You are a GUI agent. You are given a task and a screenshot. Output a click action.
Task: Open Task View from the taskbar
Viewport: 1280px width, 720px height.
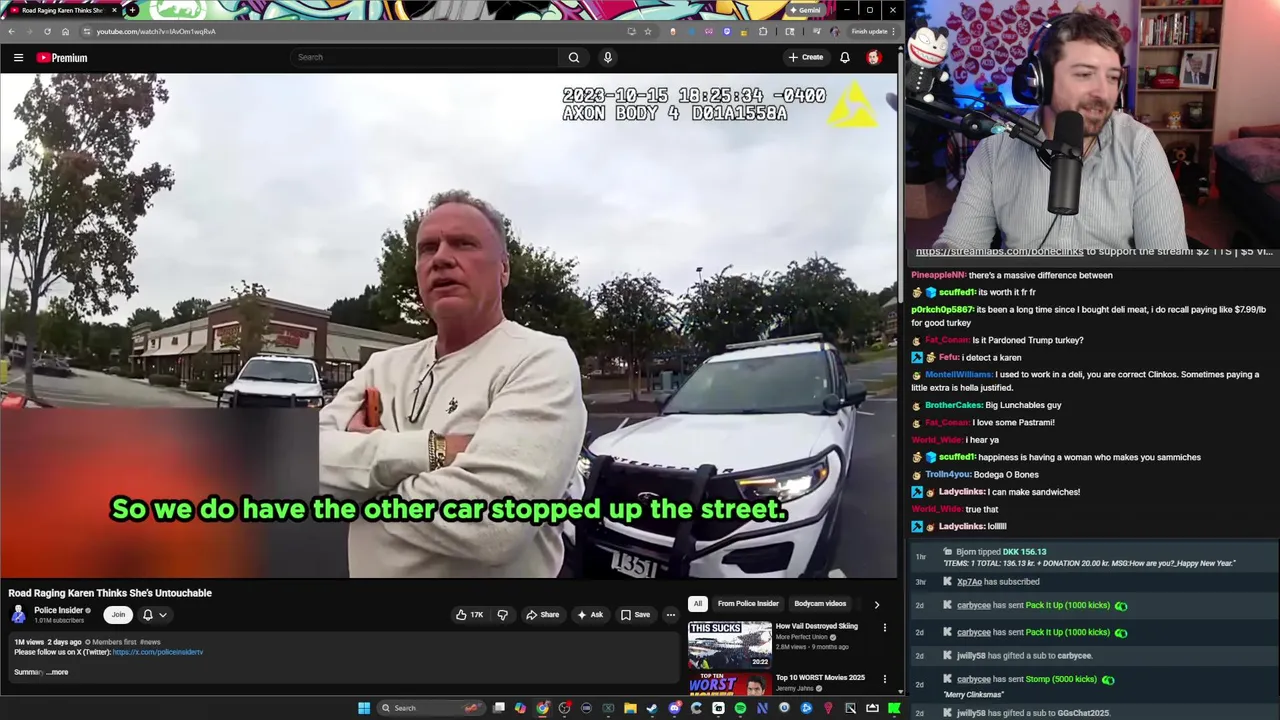tap(498, 708)
